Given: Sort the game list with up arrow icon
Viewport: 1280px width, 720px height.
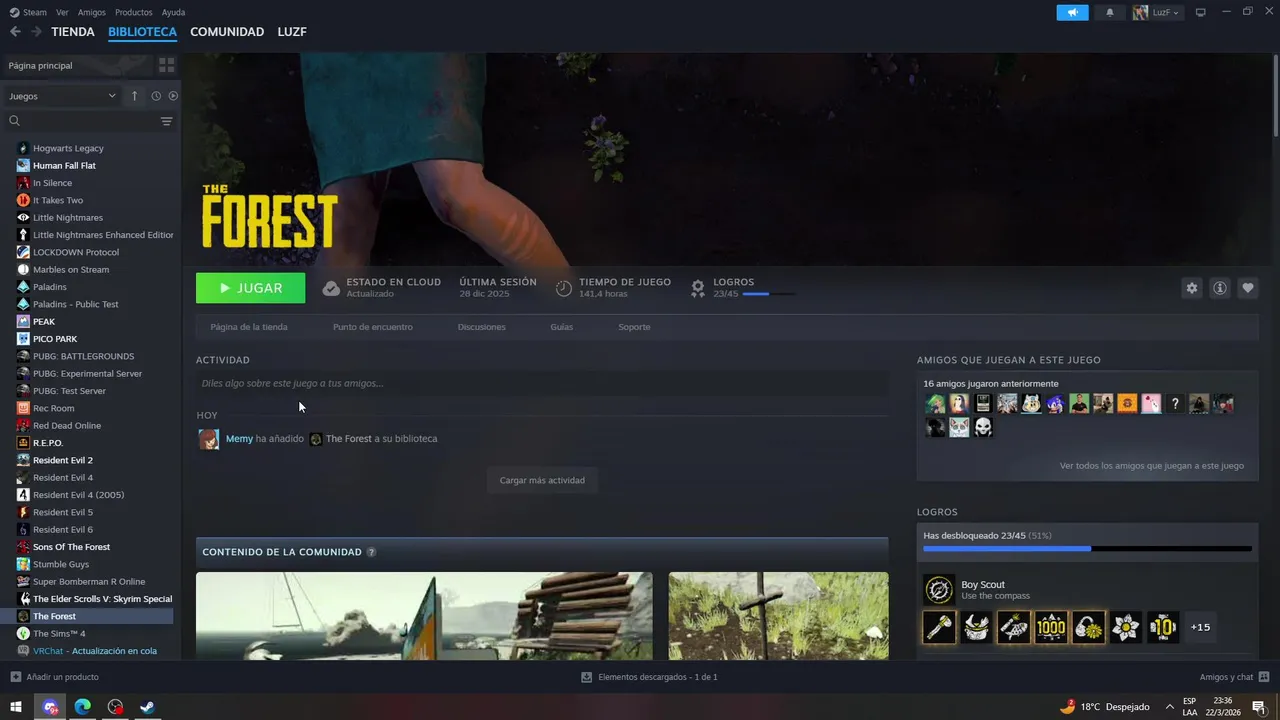Looking at the screenshot, I should [135, 96].
